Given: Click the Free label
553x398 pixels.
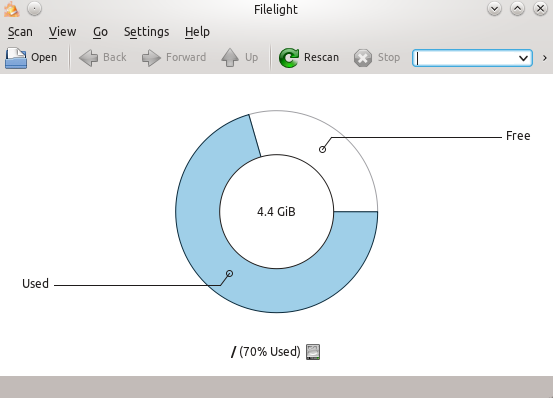Looking at the screenshot, I should (x=518, y=136).
